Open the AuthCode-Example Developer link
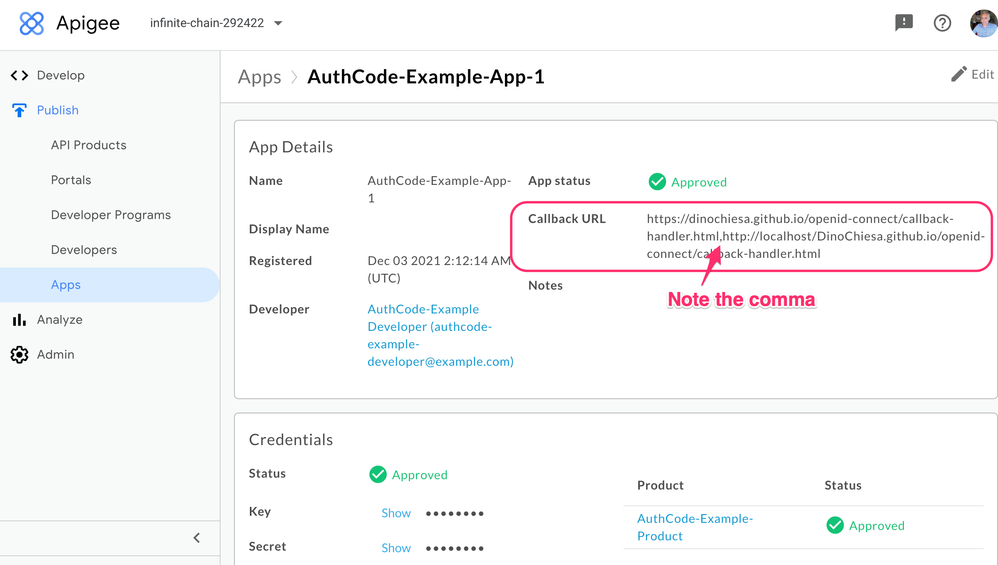The width and height of the screenshot is (998, 565). (440, 335)
